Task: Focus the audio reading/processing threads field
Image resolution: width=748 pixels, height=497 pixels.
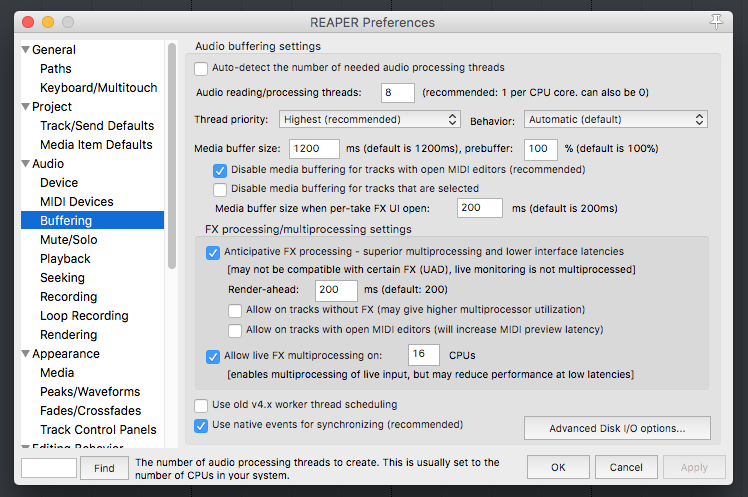Action: coord(397,93)
